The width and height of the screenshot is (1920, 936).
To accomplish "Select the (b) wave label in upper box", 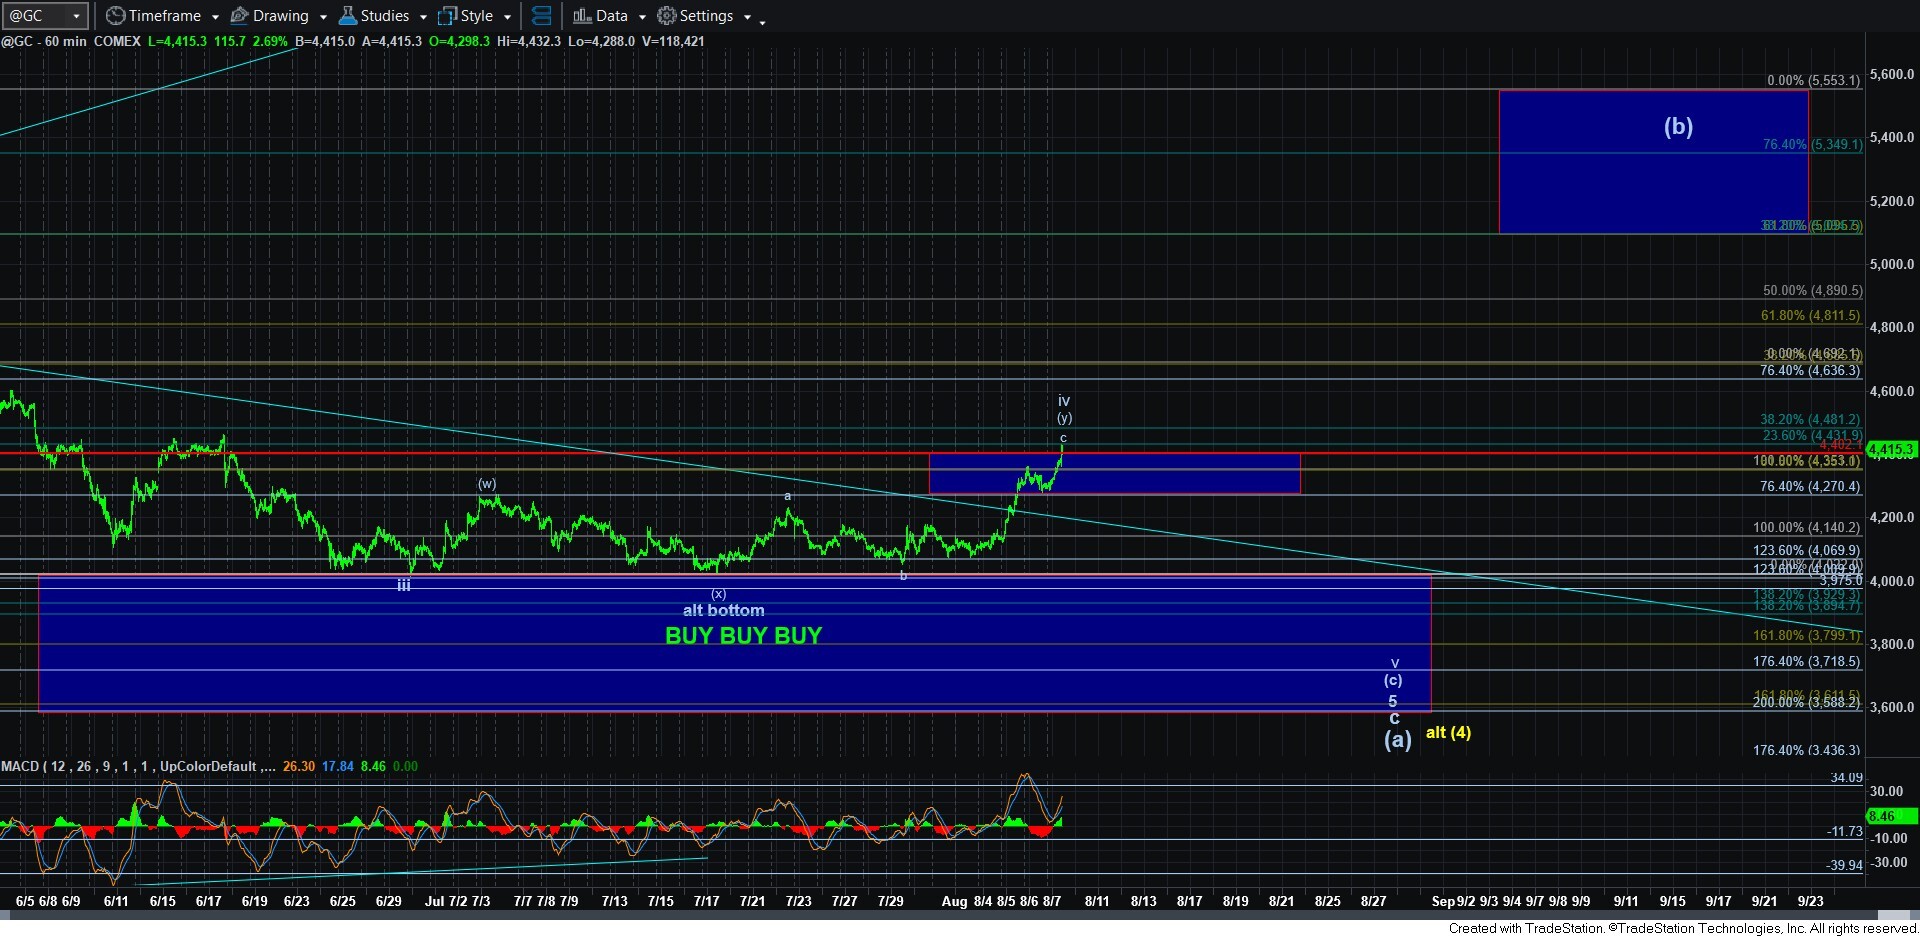I will tap(1678, 126).
